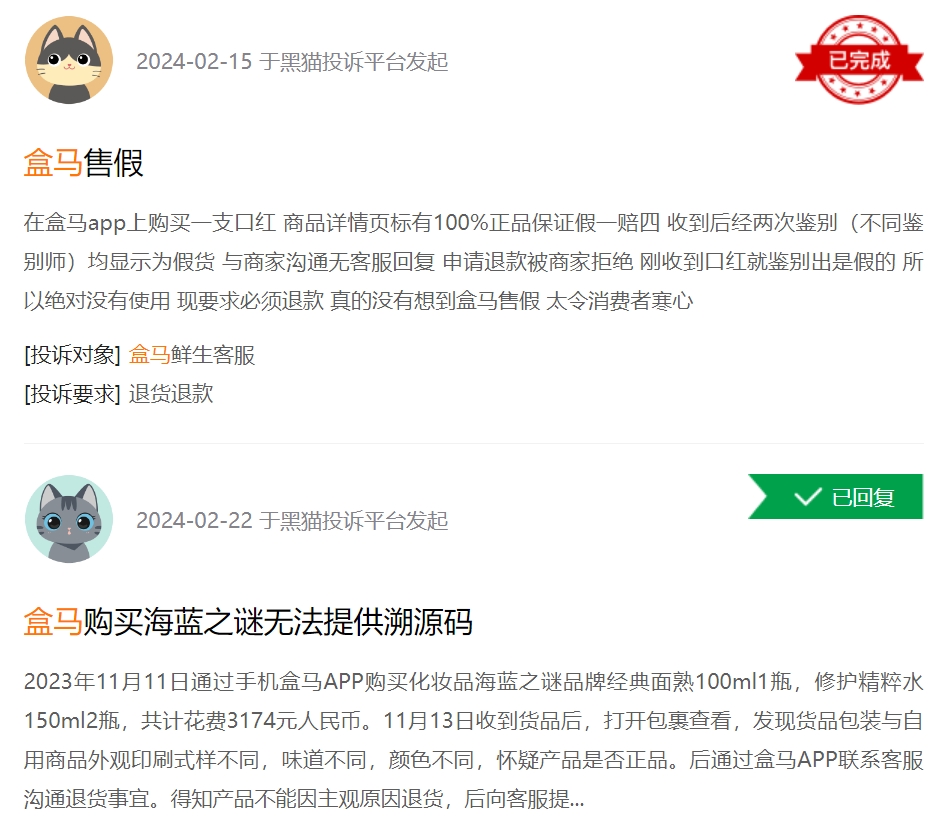The height and width of the screenshot is (825, 952).
Task: Click the orange cat avatar of first complaint
Action: tap(69, 60)
